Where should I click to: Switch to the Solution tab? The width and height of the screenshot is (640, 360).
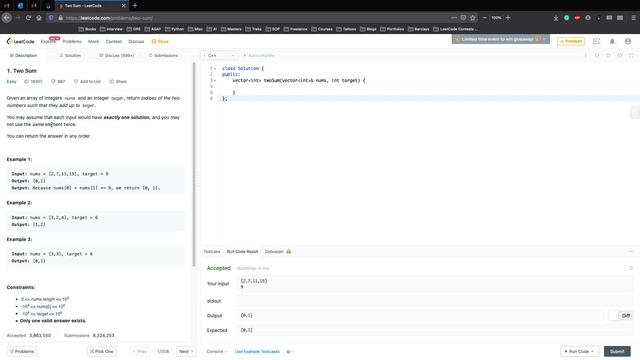point(70,56)
